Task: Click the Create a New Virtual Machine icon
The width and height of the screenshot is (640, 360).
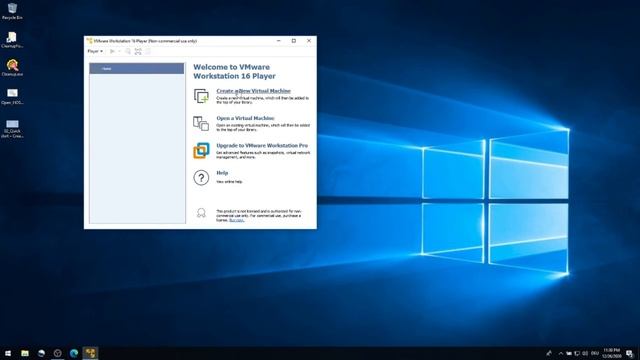Action: click(201, 96)
